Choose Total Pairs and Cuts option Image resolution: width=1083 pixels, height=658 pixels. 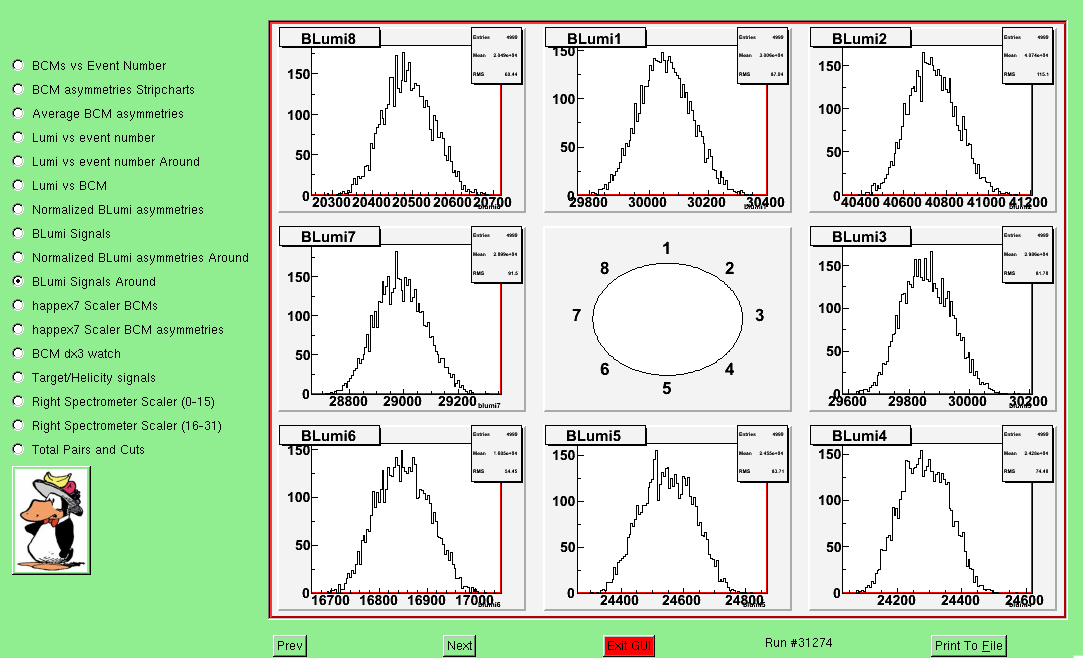click(19, 449)
